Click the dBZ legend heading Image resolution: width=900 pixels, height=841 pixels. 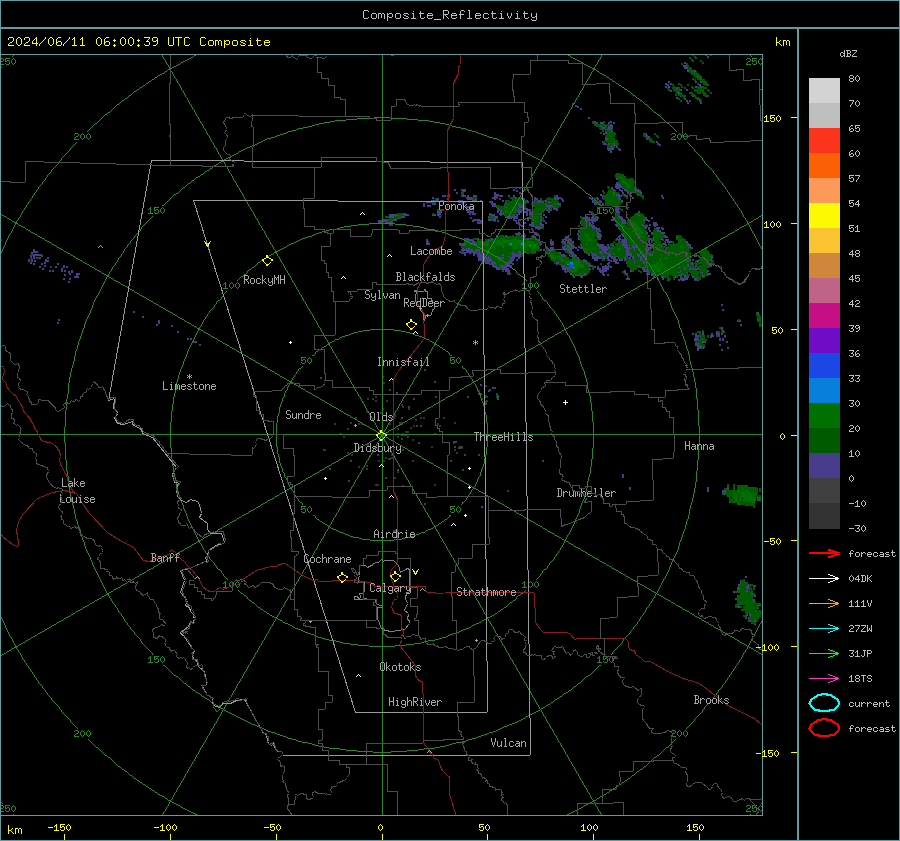pyautogui.click(x=848, y=53)
